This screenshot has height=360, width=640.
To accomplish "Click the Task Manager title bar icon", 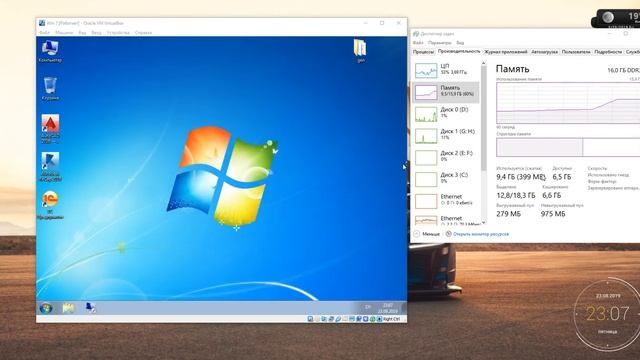I will (416, 33).
